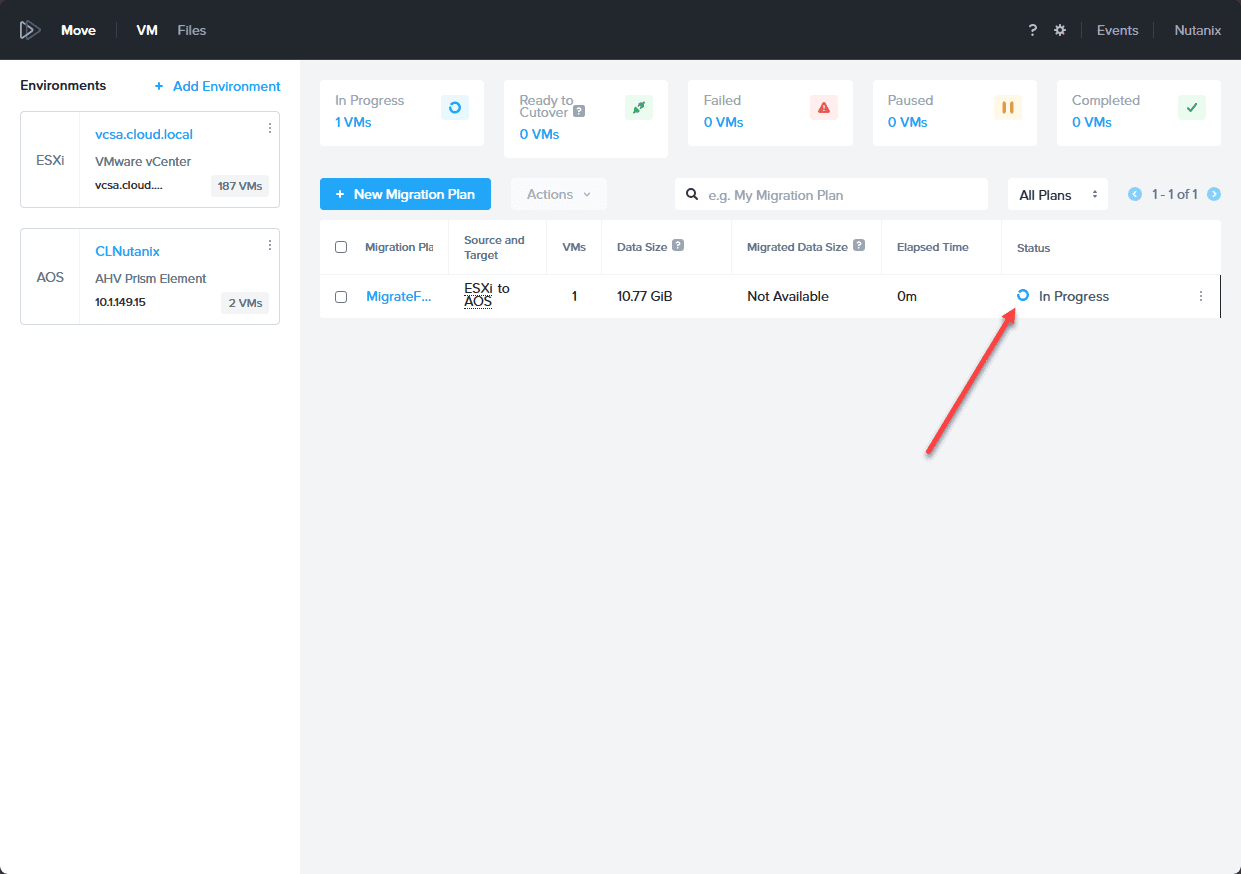
Task: Click the Data Size help icon
Action: click(678, 246)
